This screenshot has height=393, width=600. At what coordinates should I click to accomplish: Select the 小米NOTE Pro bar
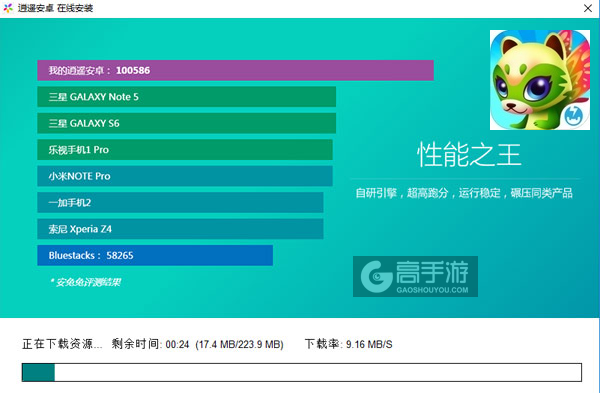[185, 176]
